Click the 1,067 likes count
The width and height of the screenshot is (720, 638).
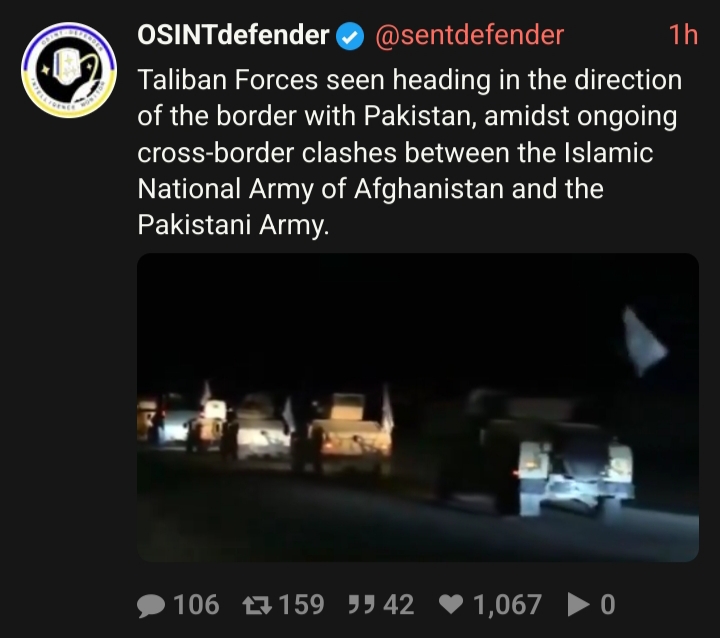click(507, 605)
